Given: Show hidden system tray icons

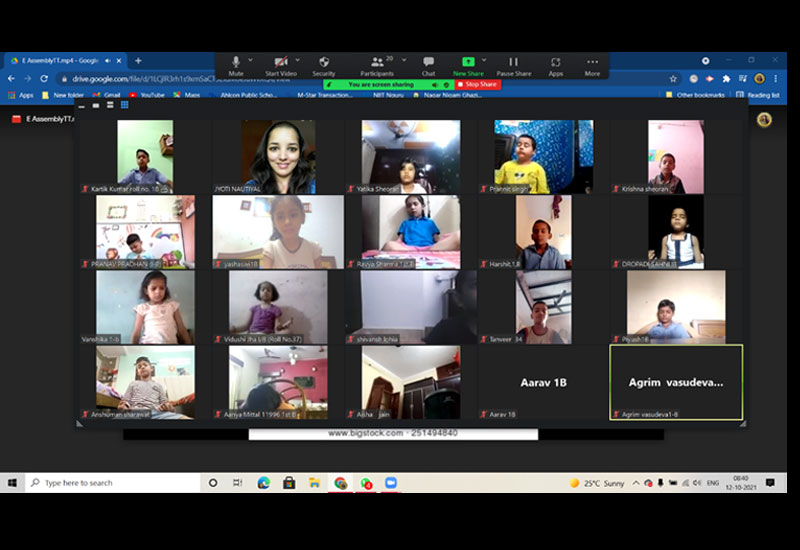Looking at the screenshot, I should click(x=636, y=483).
